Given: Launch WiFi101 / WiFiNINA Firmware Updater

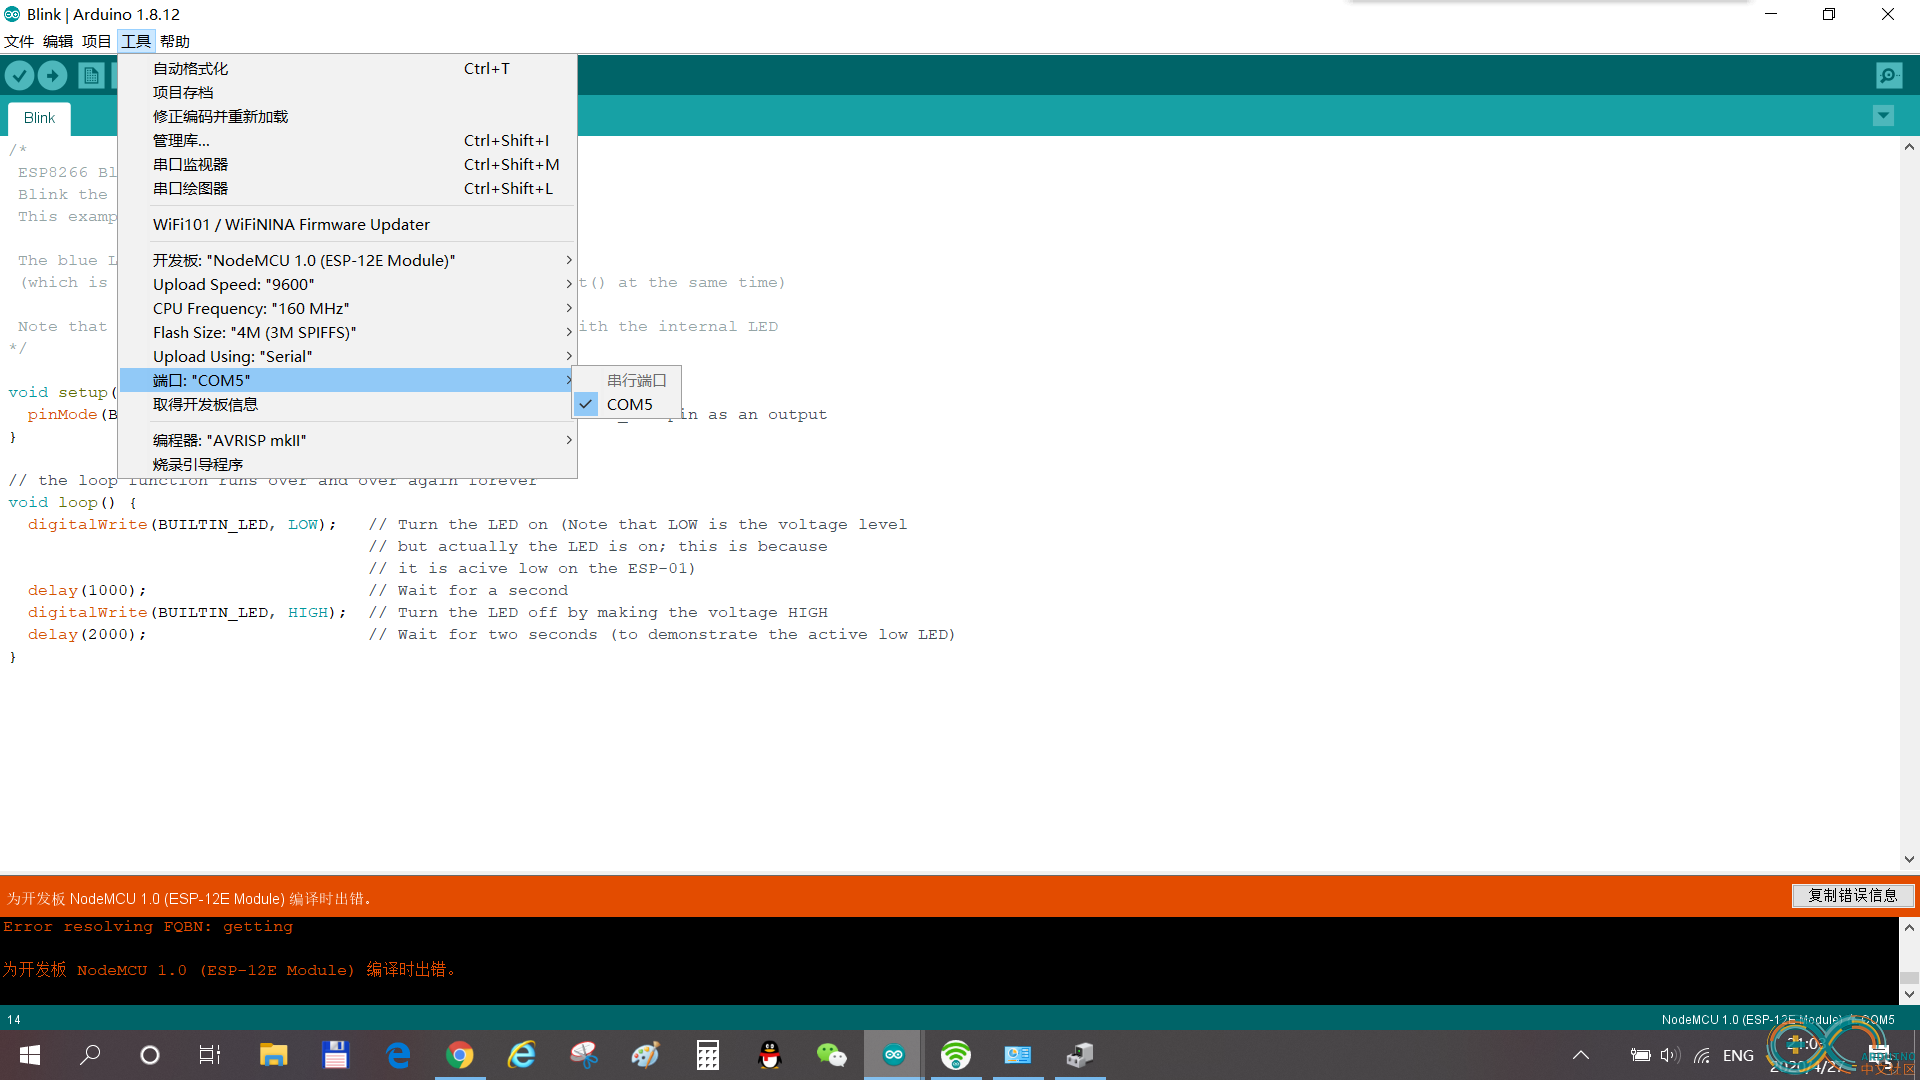Looking at the screenshot, I should 347,224.
